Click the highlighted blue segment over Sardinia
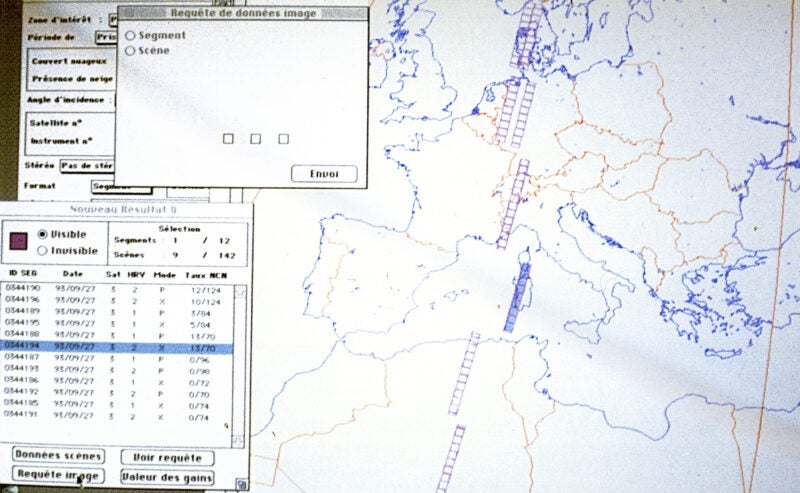Screen dimensions: 800x493 pyautogui.click(x=517, y=298)
